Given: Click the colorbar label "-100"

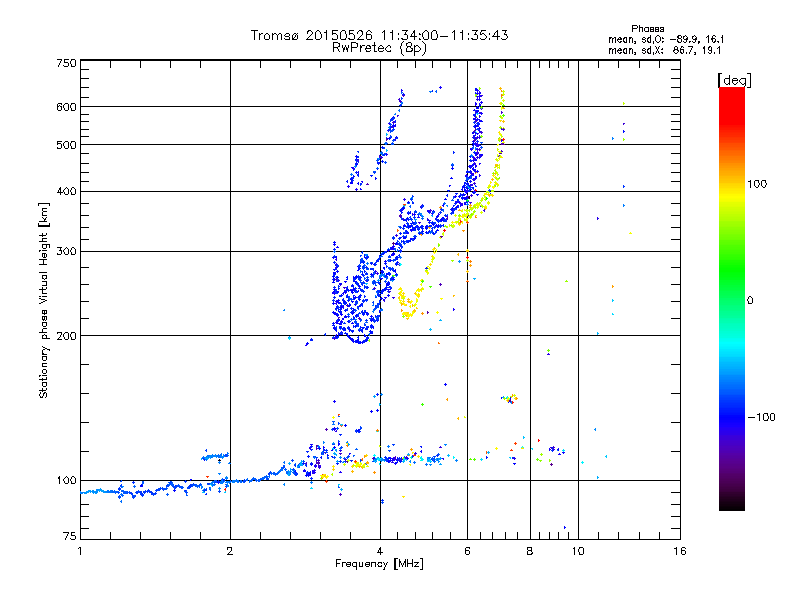Looking at the screenshot, I should [761, 417].
